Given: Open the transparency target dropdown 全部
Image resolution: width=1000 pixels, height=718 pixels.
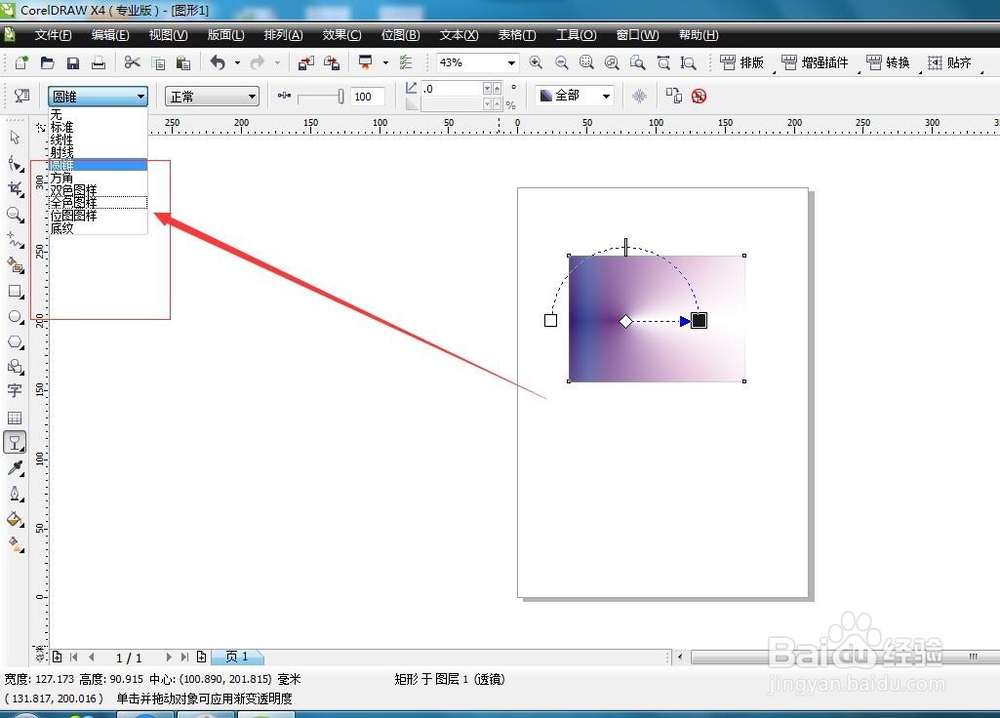Looking at the screenshot, I should [575, 96].
